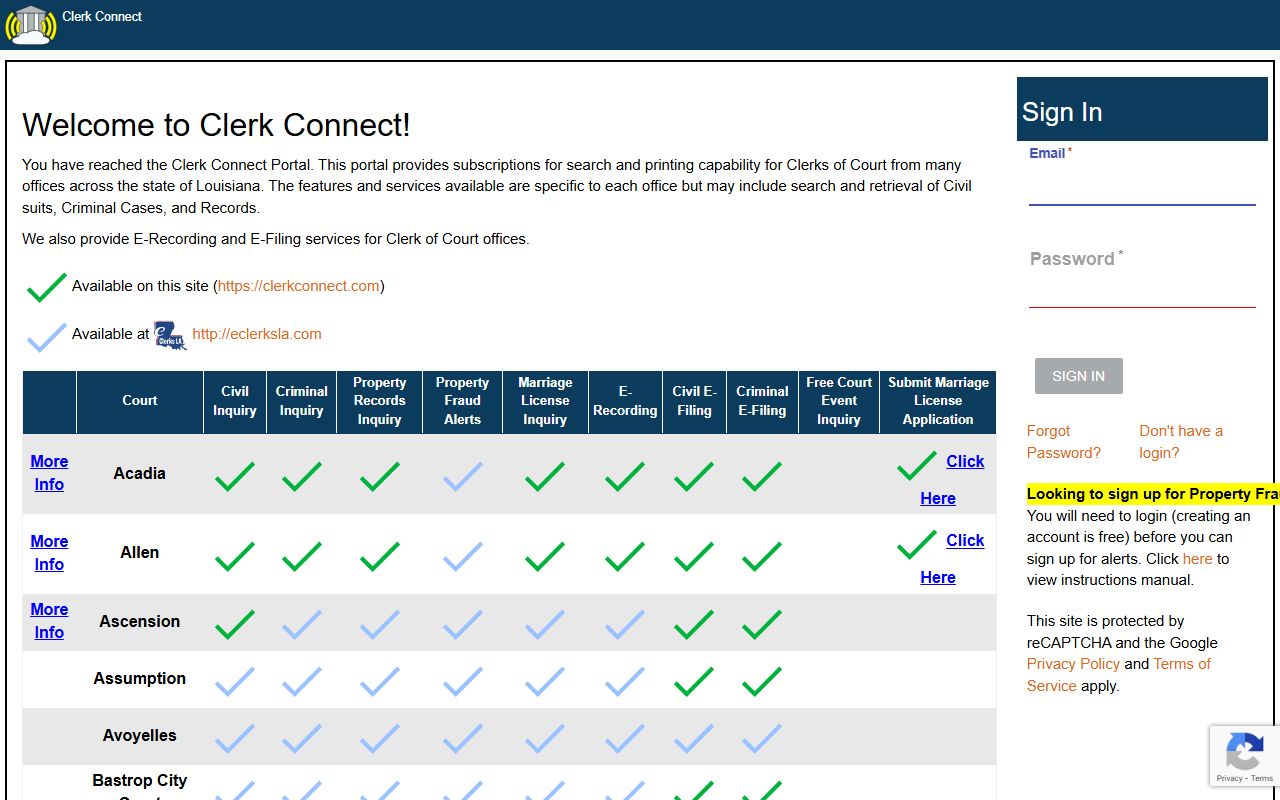Click Ascension's Property Records Inquiry blue checkmark
This screenshot has width=1280, height=800.
click(380, 625)
